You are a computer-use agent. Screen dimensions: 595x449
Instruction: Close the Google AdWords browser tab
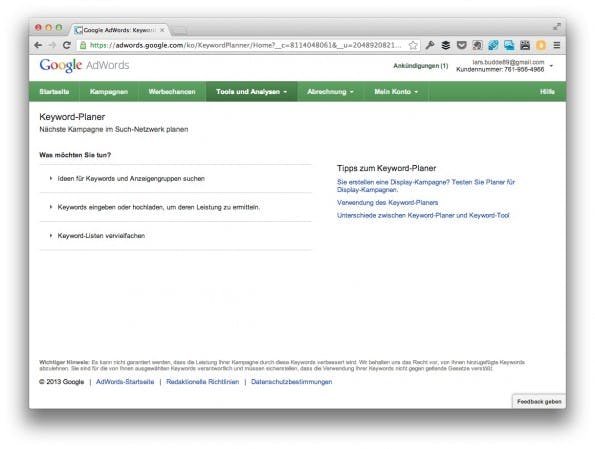(162, 30)
